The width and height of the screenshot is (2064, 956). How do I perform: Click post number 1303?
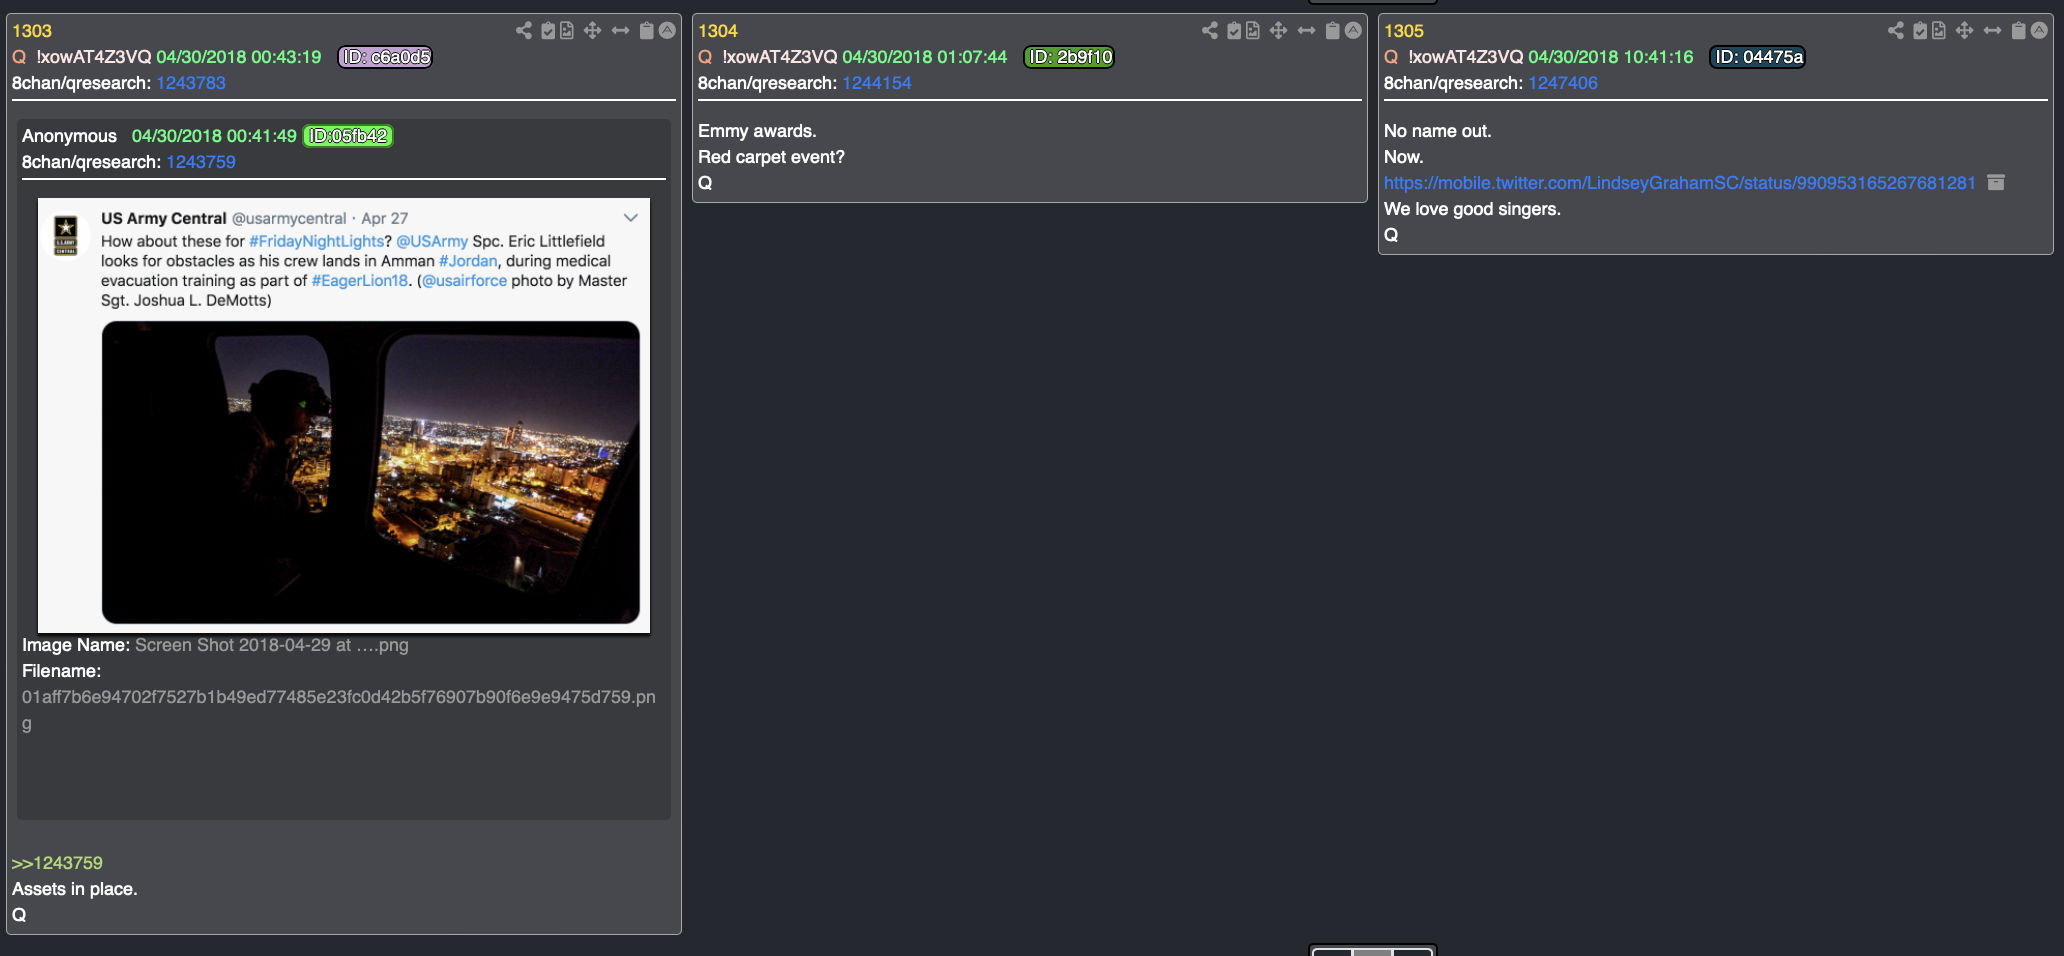click(x=32, y=31)
